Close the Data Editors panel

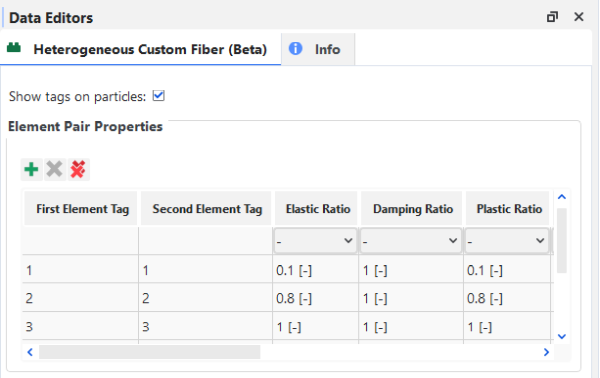579,17
